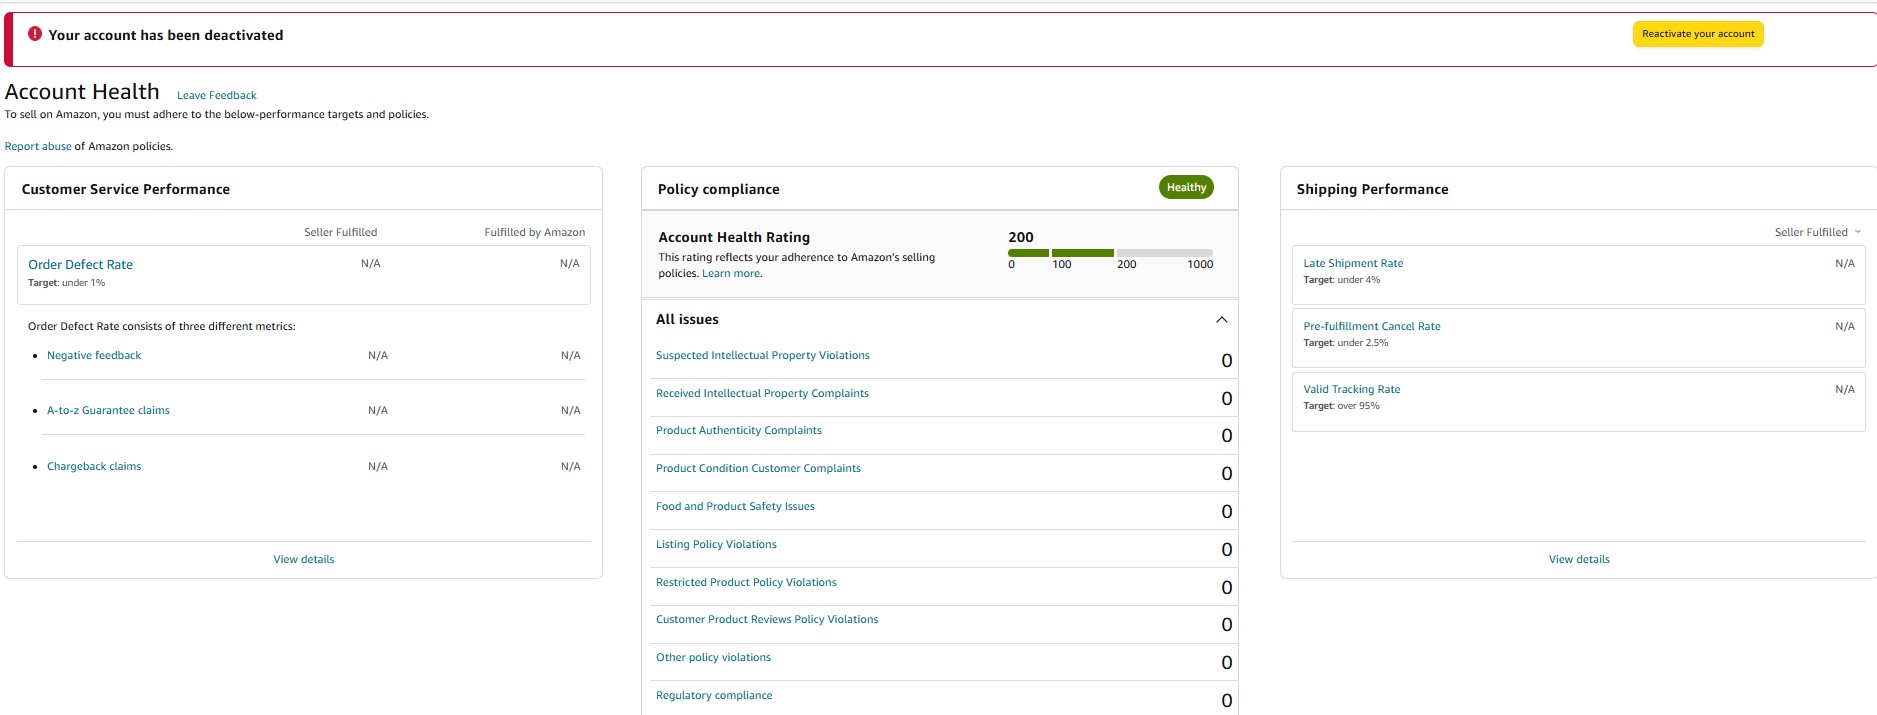Click the Seller Fulfilled column header in Customer Service
Viewport: 1877px width, 715px height.
click(x=341, y=232)
